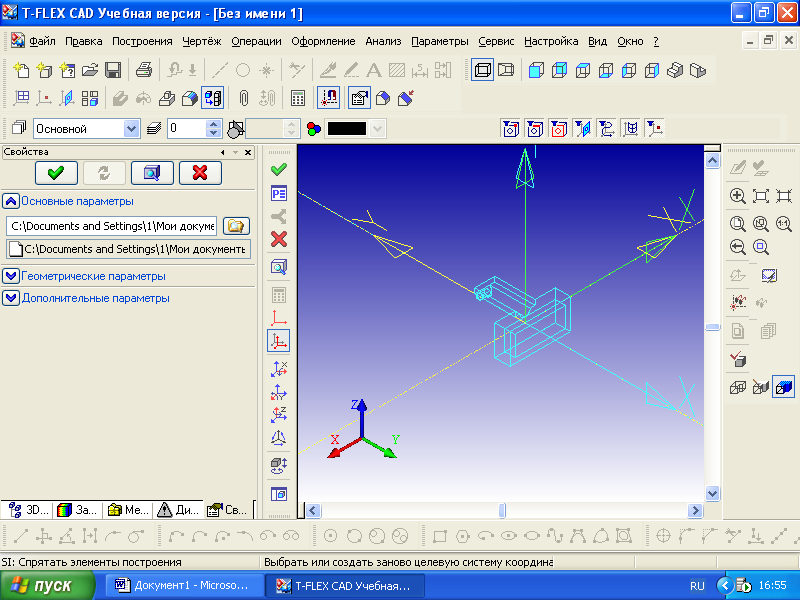Image resolution: width=800 pixels, height=600 pixels.
Task: Click the horizontal scrollbar thumb
Action: tap(502, 510)
